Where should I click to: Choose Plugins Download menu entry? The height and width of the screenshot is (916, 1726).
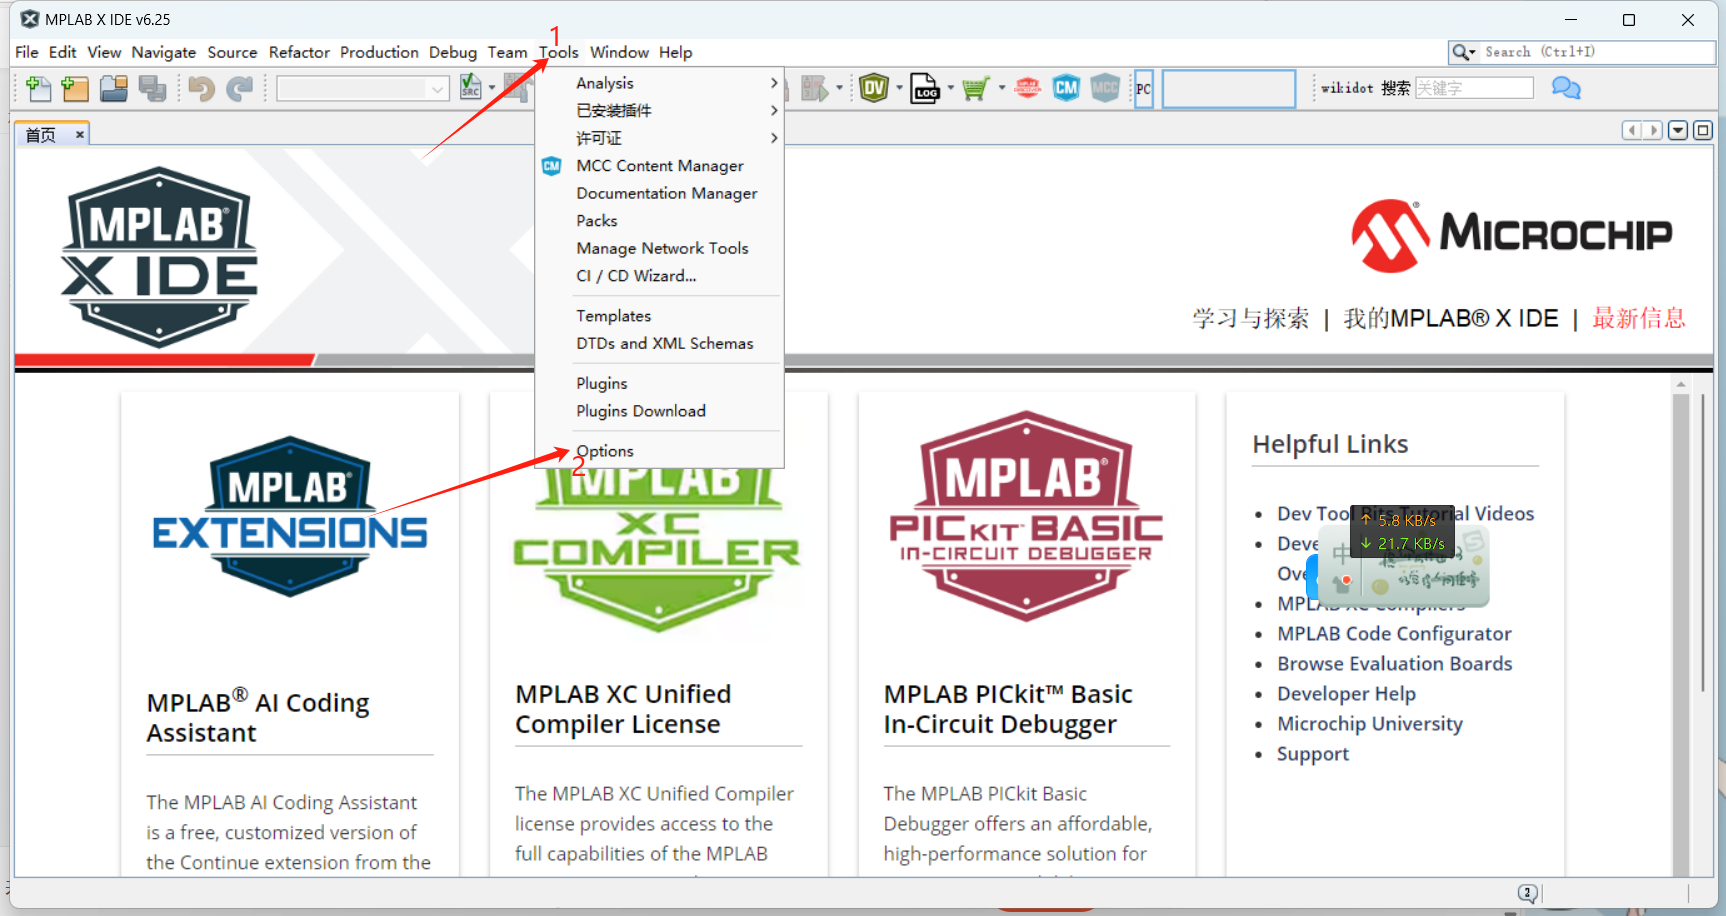(660, 411)
